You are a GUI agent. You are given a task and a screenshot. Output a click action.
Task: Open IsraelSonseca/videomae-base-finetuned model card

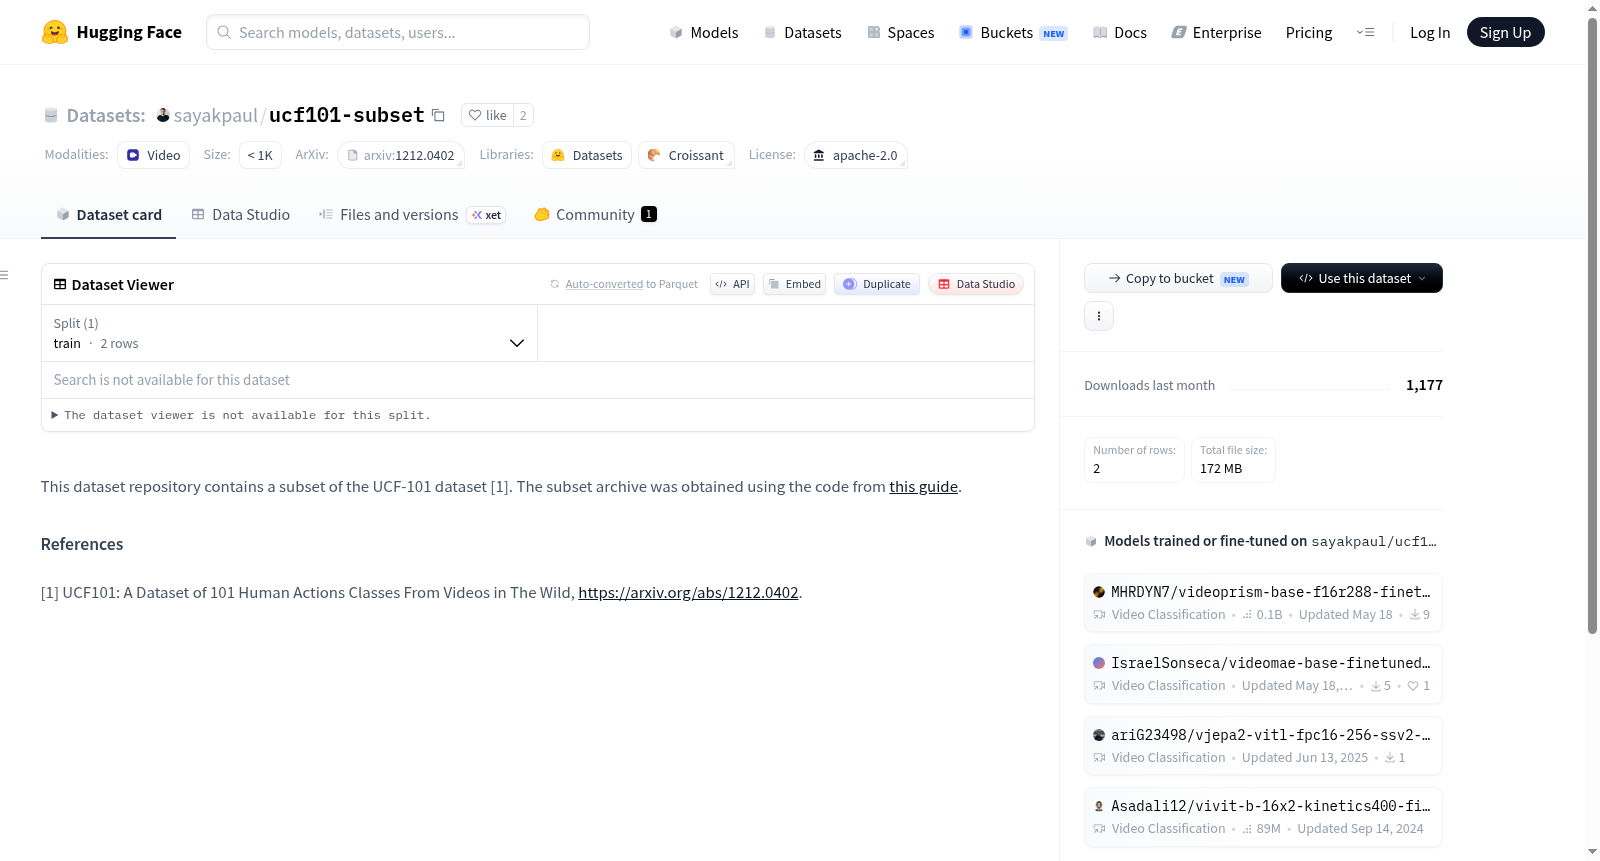[x=1263, y=674]
